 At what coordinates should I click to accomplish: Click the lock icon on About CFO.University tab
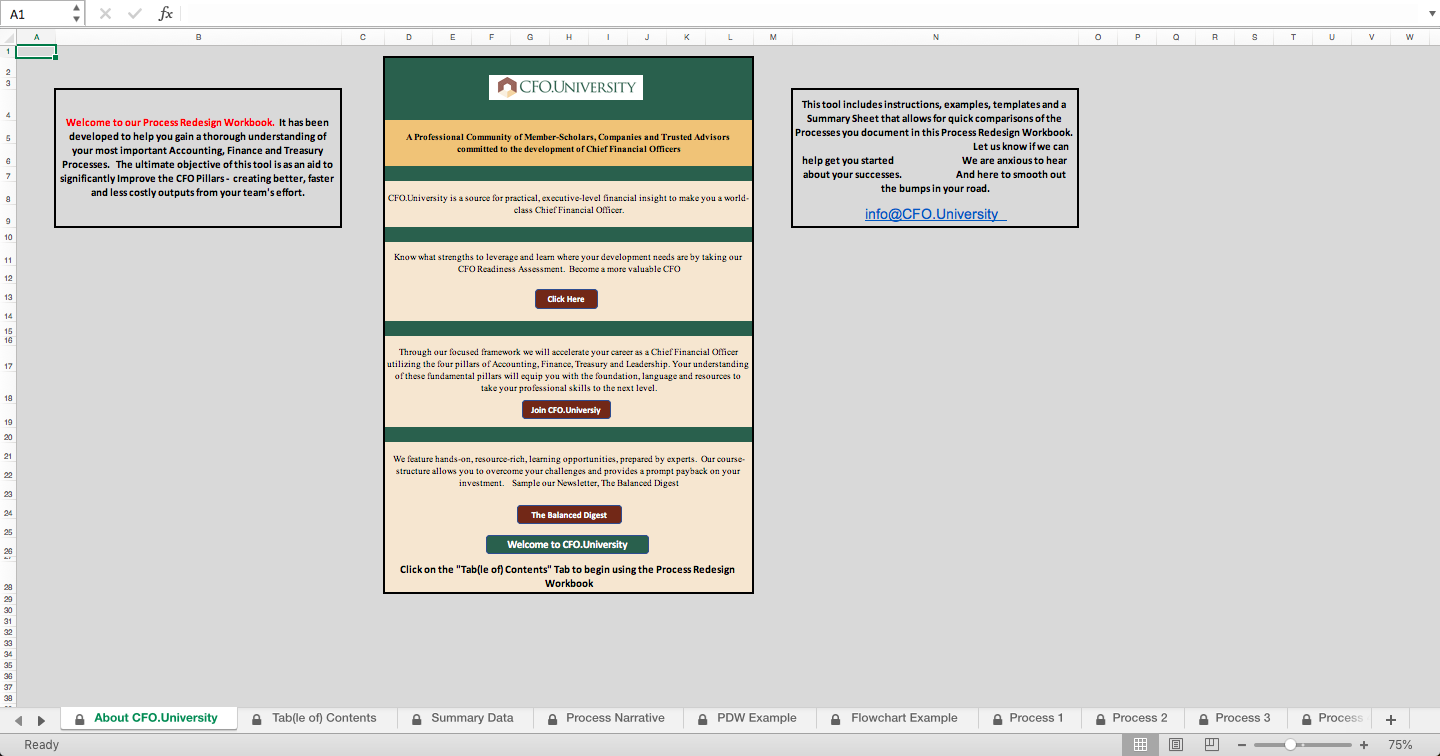pos(80,719)
